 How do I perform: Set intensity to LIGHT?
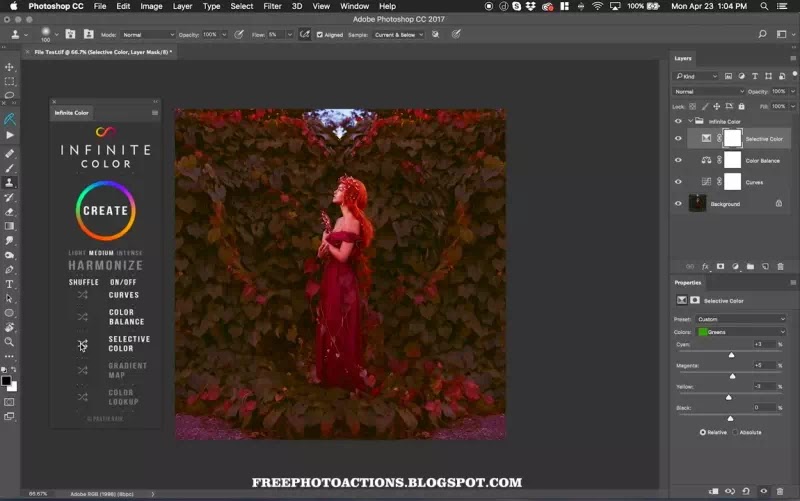tap(77, 253)
